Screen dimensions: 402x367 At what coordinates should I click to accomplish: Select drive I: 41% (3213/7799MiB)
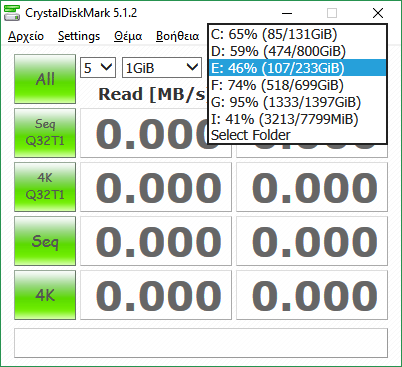click(x=297, y=119)
